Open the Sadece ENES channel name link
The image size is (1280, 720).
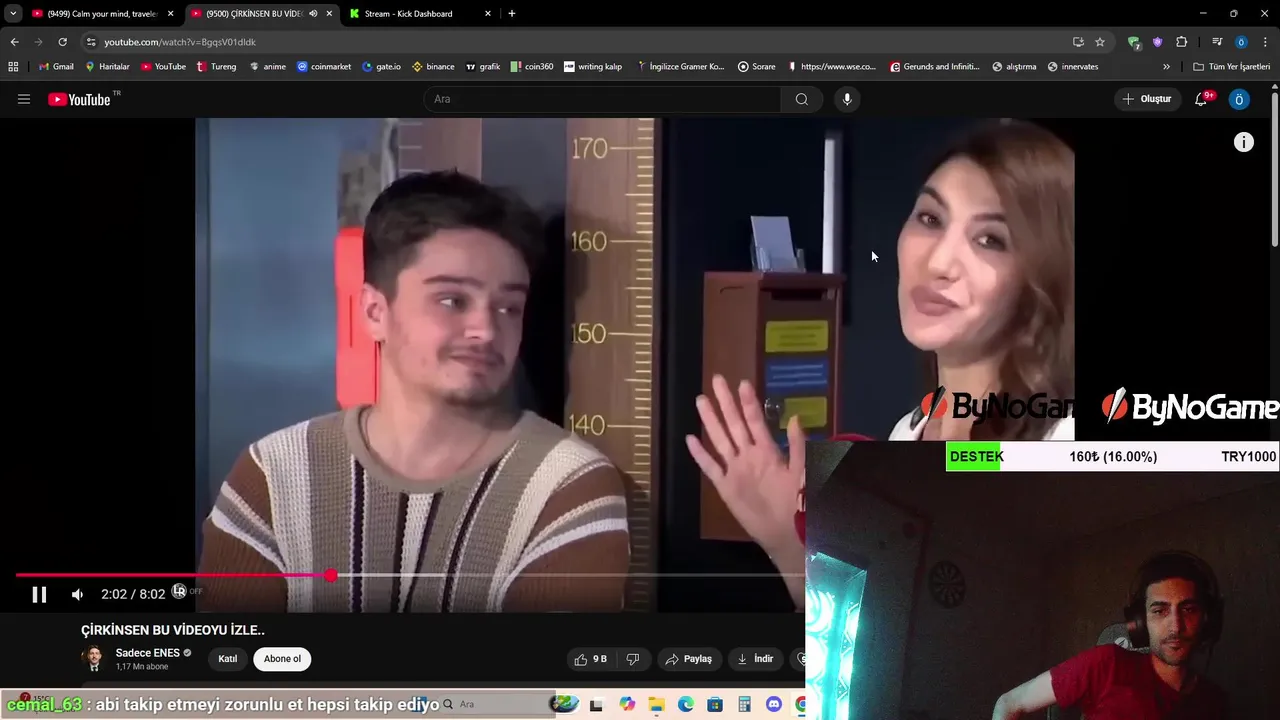[x=147, y=653]
